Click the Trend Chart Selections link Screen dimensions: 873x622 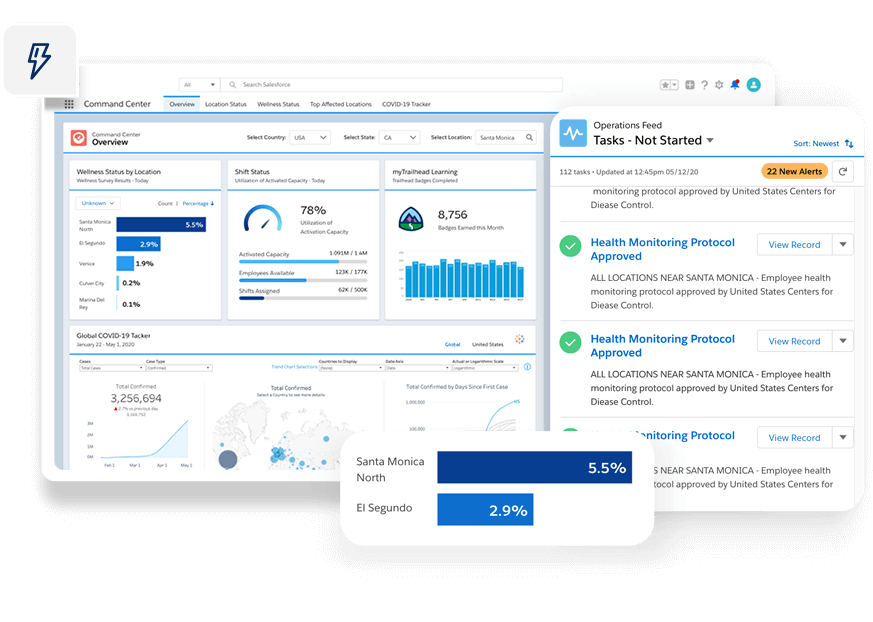coord(294,367)
